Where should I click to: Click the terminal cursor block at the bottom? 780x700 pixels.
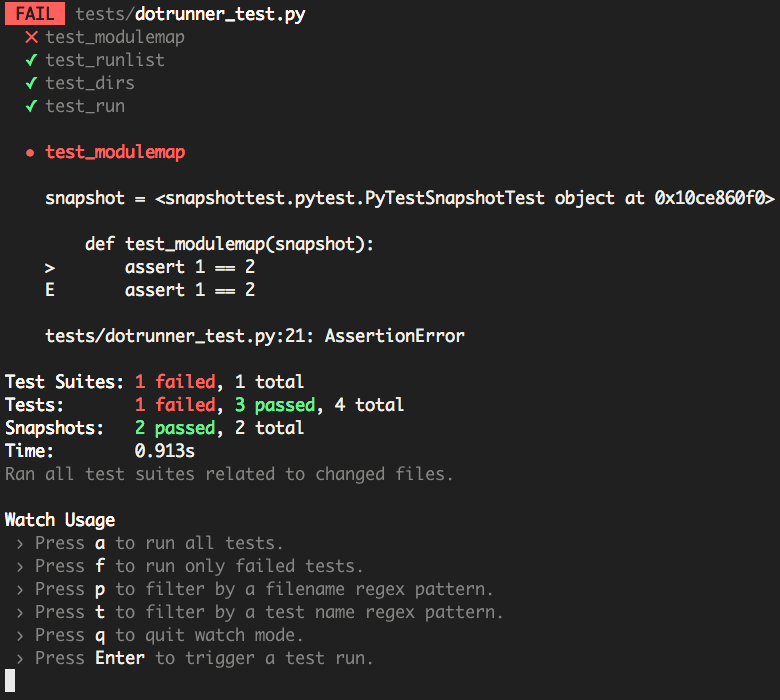click(10, 680)
